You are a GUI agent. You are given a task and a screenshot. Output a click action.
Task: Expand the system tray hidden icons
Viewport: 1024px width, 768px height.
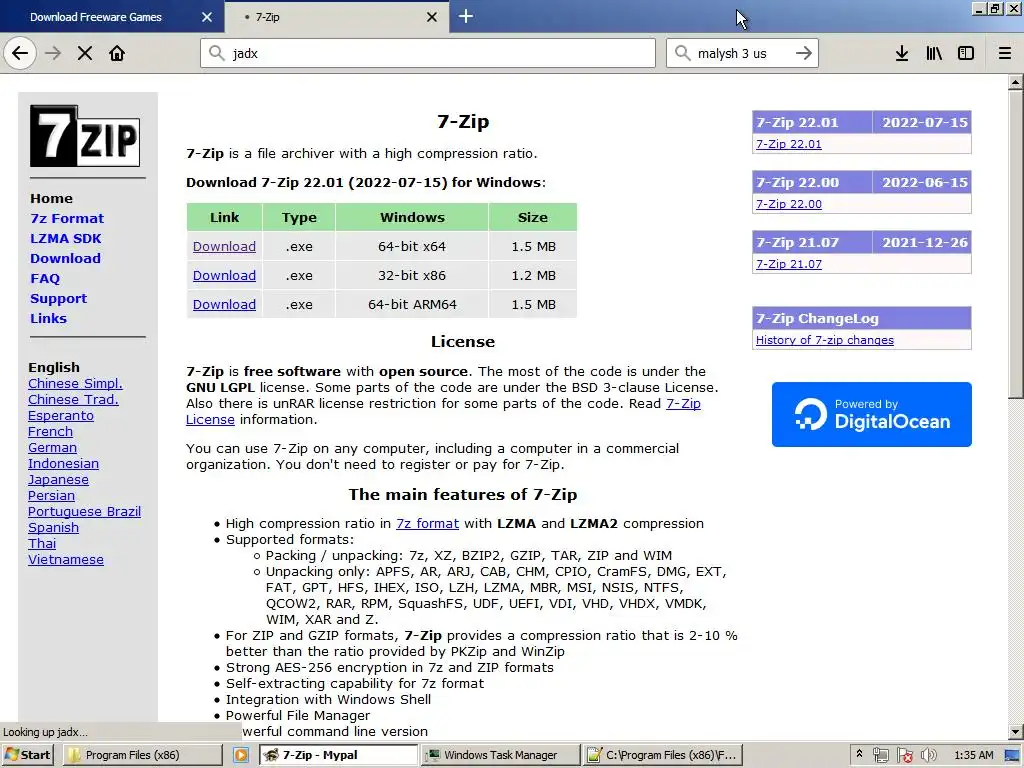point(859,754)
